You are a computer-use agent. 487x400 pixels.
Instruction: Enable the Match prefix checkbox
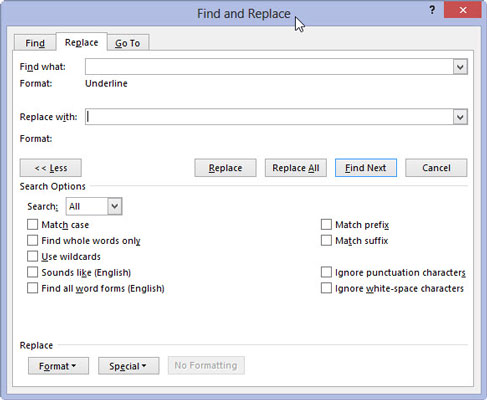click(326, 225)
